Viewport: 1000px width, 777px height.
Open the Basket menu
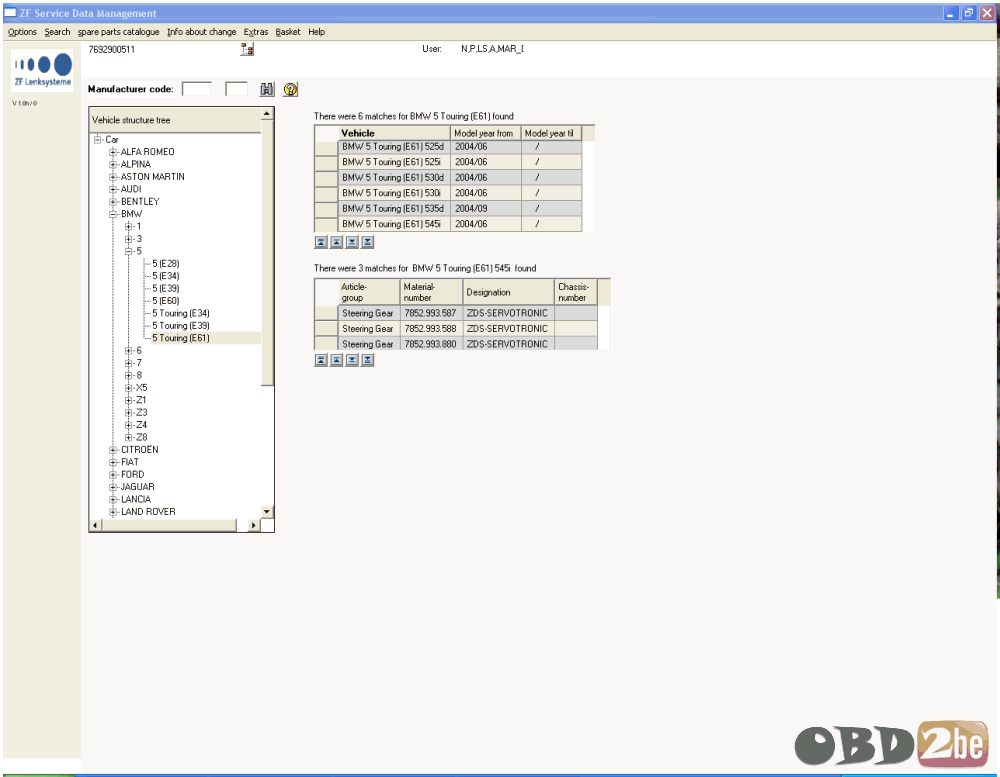[x=288, y=32]
